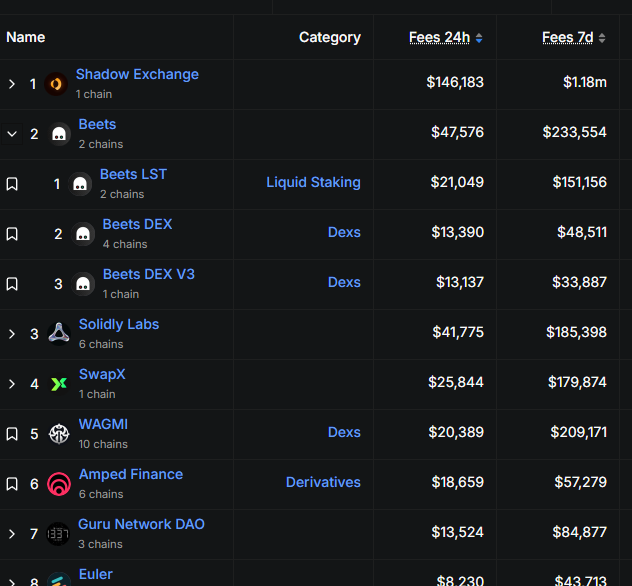Expand the Solidly Labs row
632x586 pixels.
(x=12, y=334)
